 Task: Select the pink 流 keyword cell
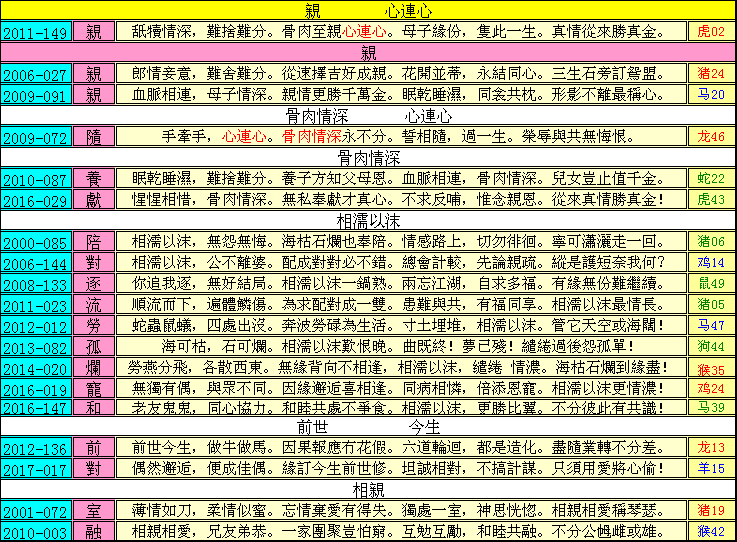click(94, 304)
